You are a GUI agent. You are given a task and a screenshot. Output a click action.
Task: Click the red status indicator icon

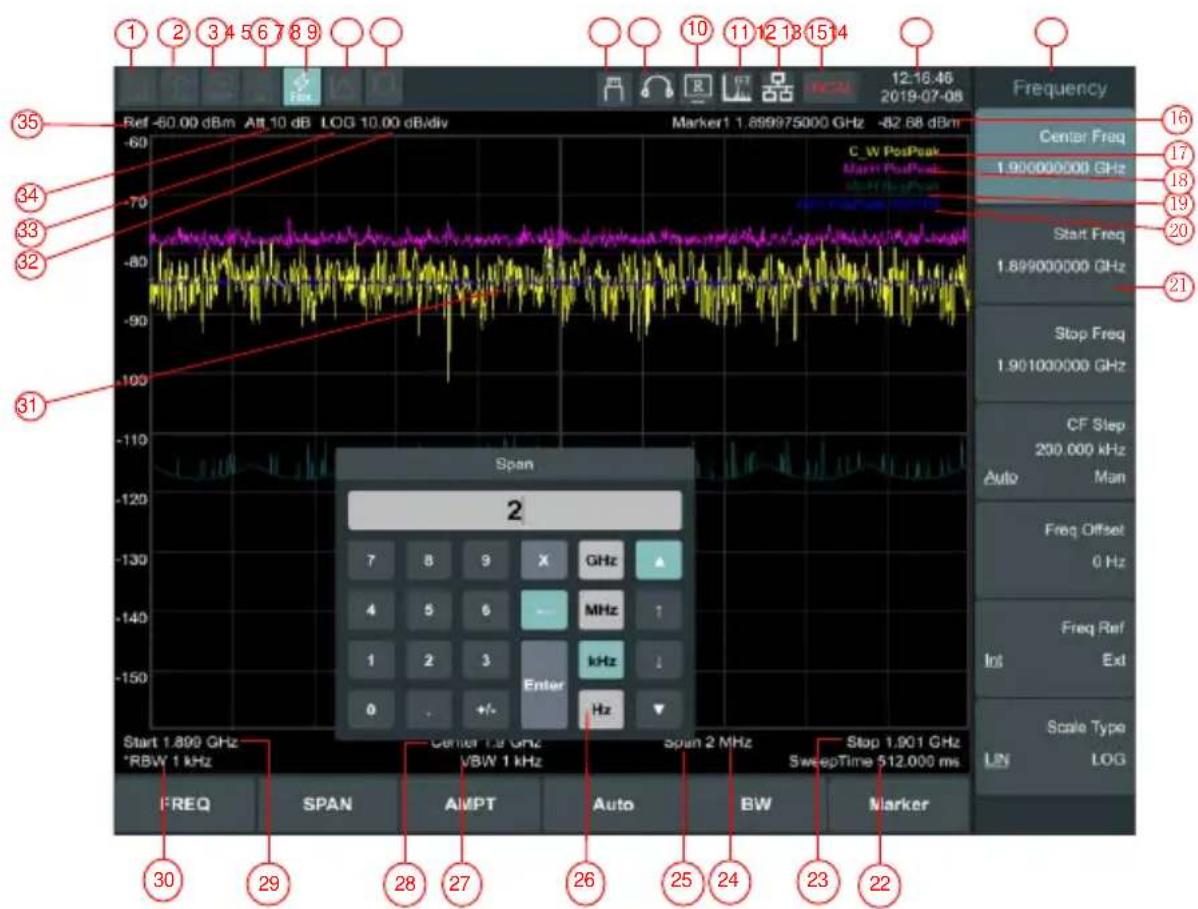click(829, 88)
